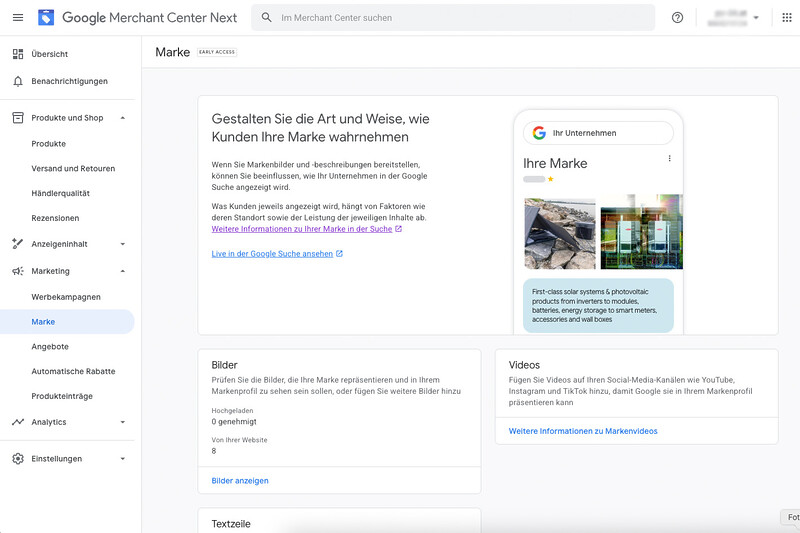The width and height of the screenshot is (800, 533).
Task: Click the solar panel rocks thumbnail
Action: 560,234
